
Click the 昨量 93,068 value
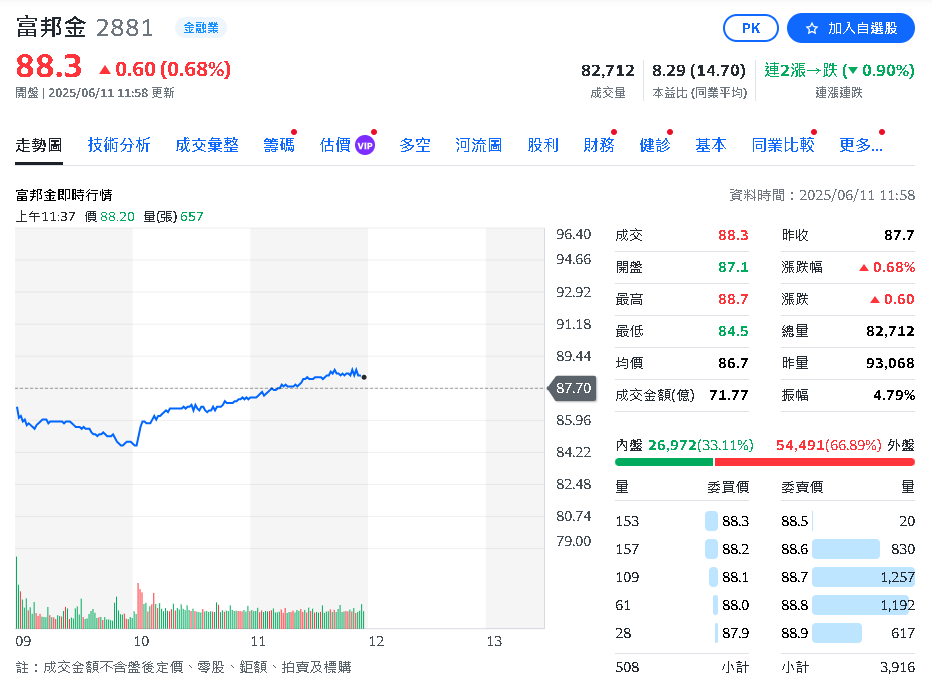click(890, 363)
